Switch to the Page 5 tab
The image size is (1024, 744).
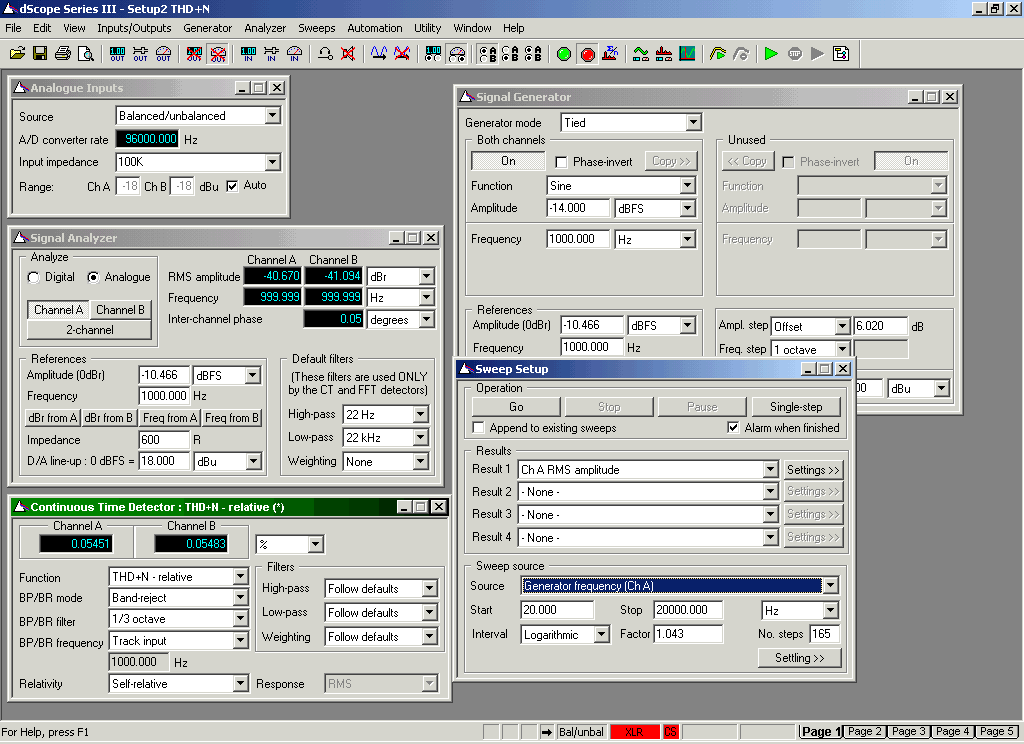tap(997, 732)
